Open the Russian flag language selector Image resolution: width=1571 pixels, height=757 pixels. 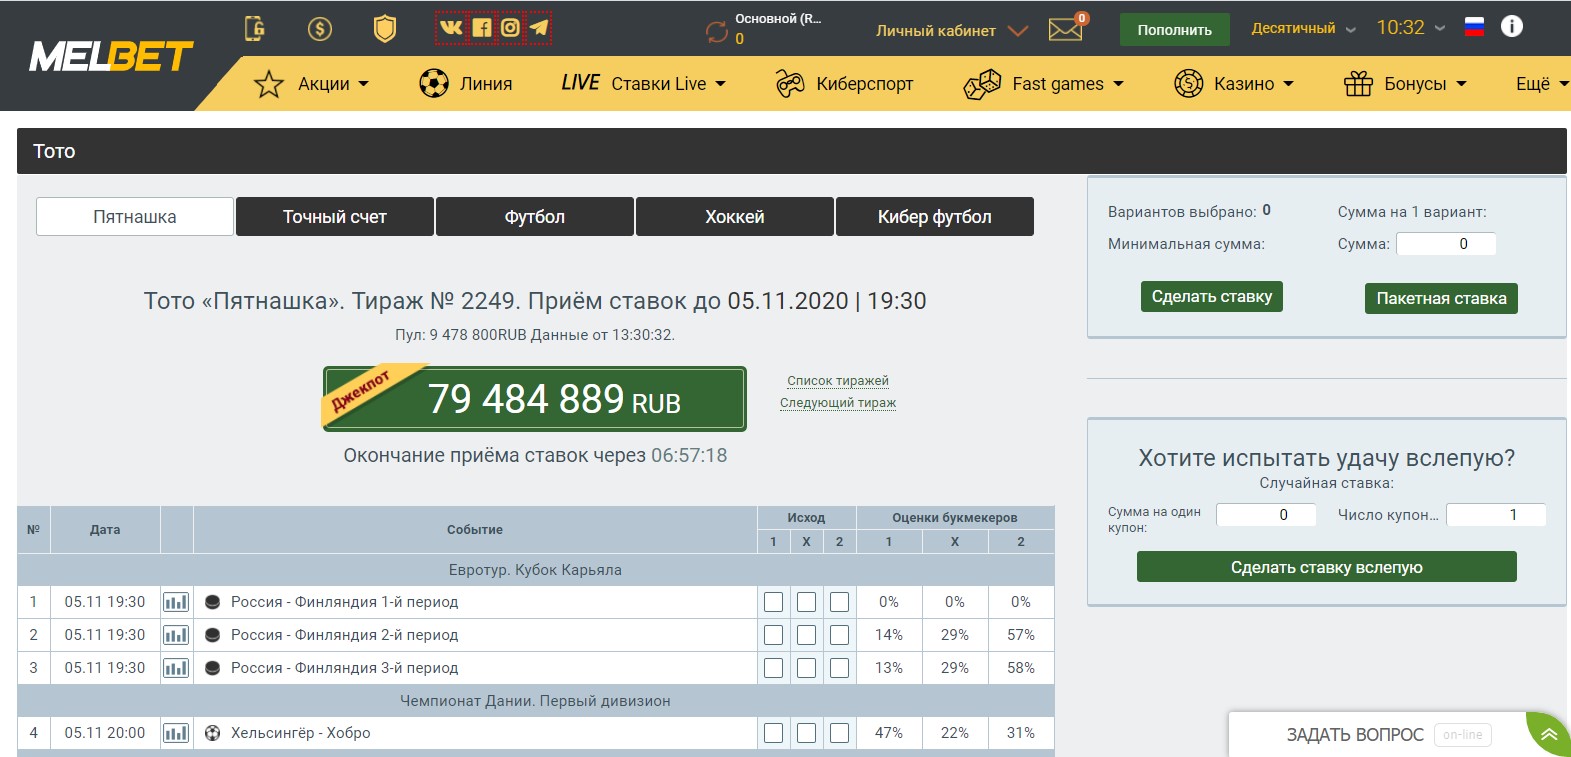coord(1474,27)
